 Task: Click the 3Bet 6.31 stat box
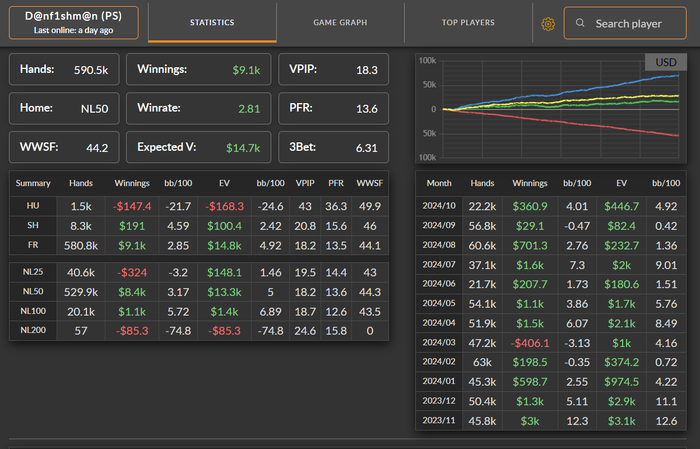pyautogui.click(x=333, y=147)
